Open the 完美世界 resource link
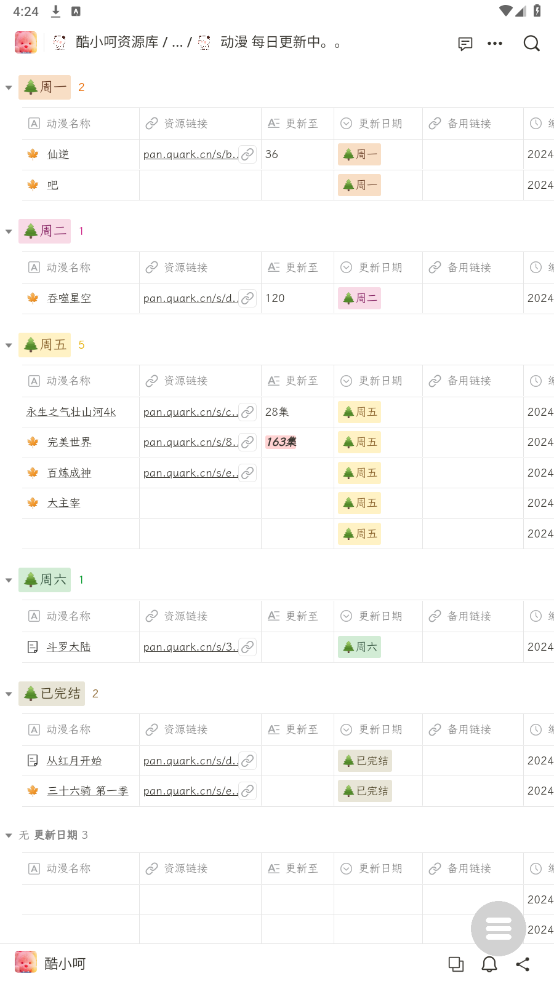 pos(190,442)
